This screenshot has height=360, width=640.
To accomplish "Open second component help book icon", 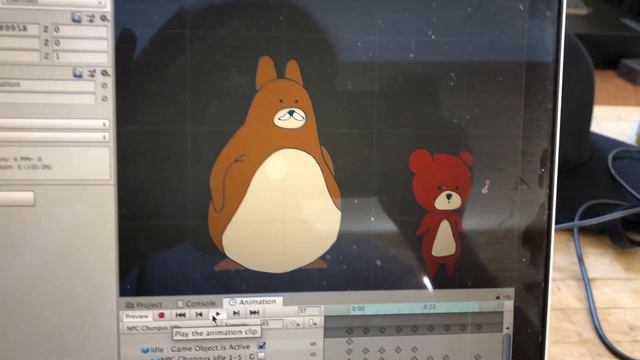I will (x=78, y=73).
